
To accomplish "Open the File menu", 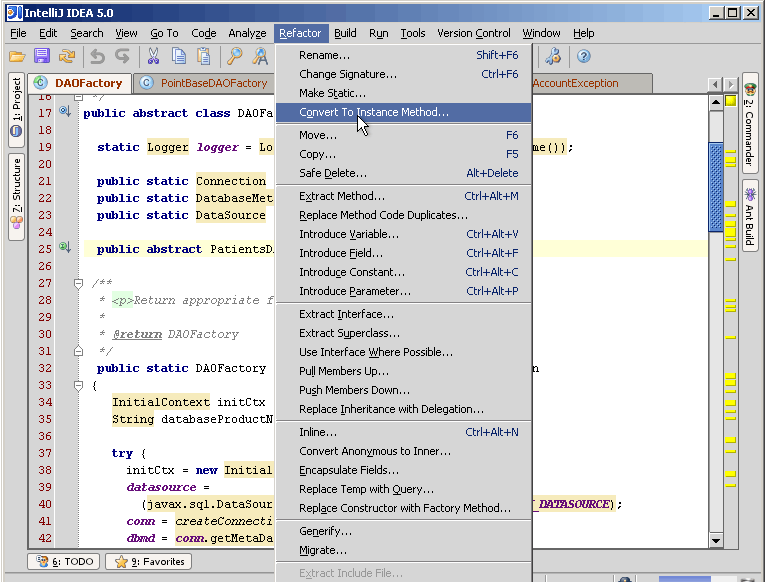I will click(19, 33).
